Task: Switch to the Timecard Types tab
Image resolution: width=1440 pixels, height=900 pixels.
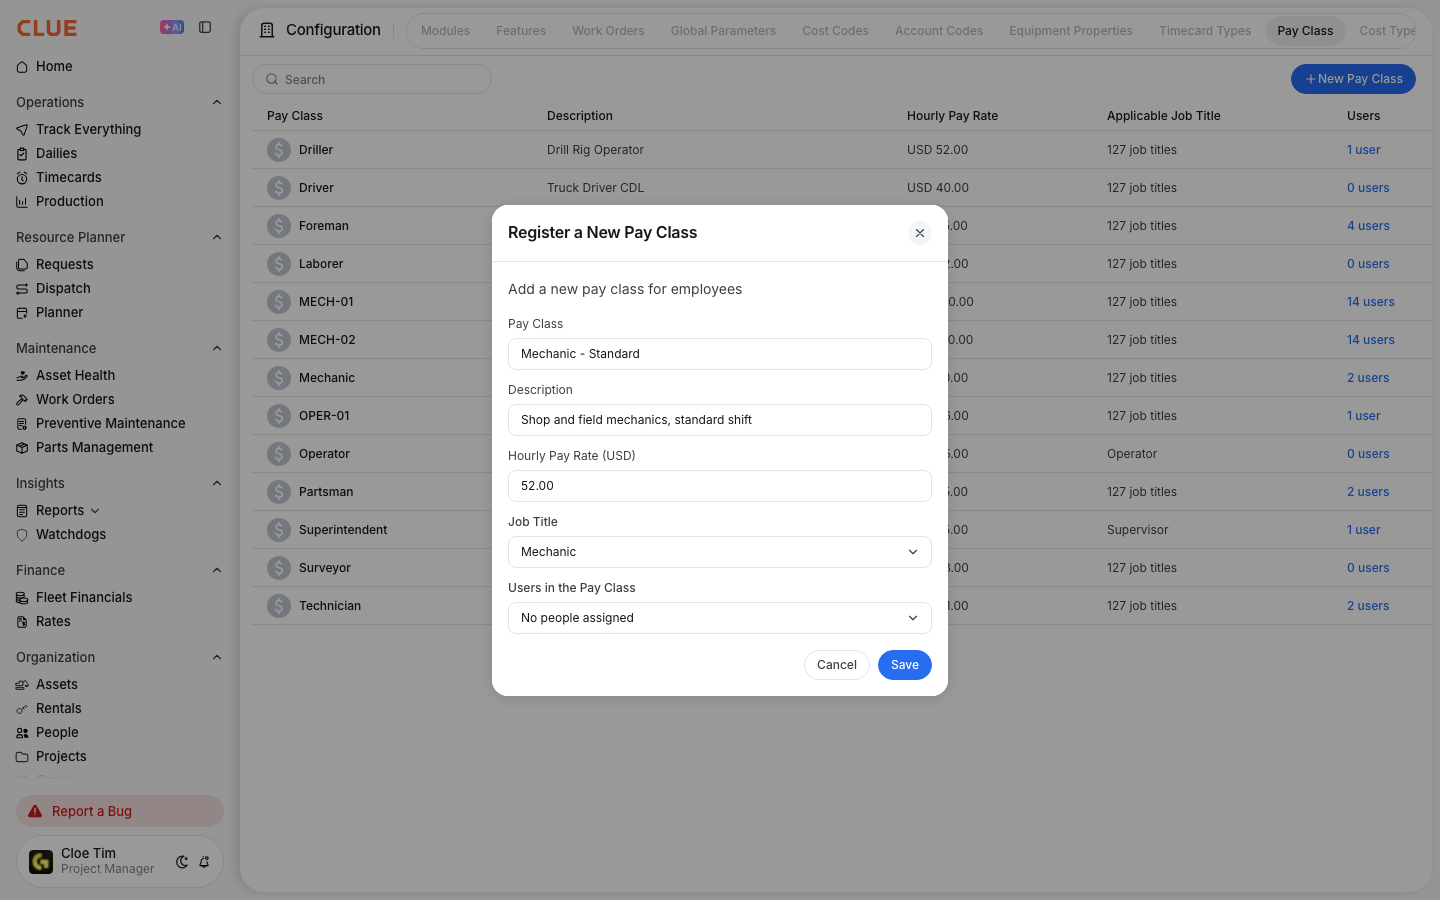Action: [x=1205, y=31]
